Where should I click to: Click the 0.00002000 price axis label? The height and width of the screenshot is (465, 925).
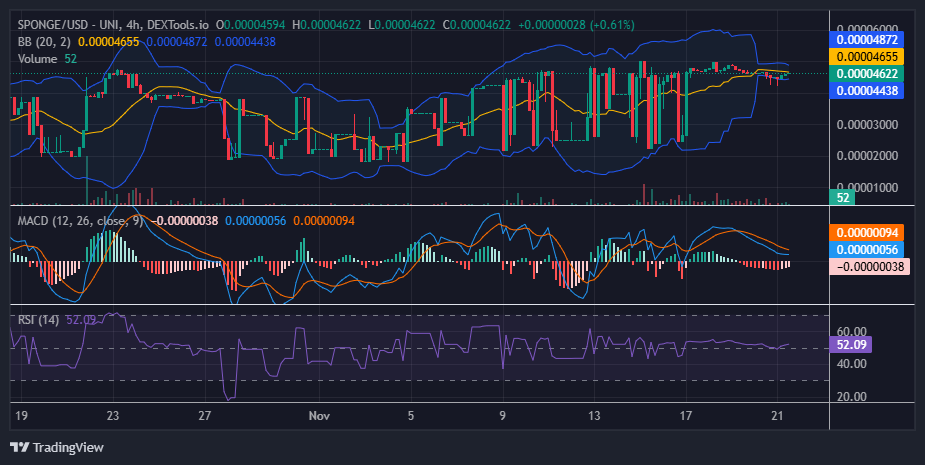[867, 156]
